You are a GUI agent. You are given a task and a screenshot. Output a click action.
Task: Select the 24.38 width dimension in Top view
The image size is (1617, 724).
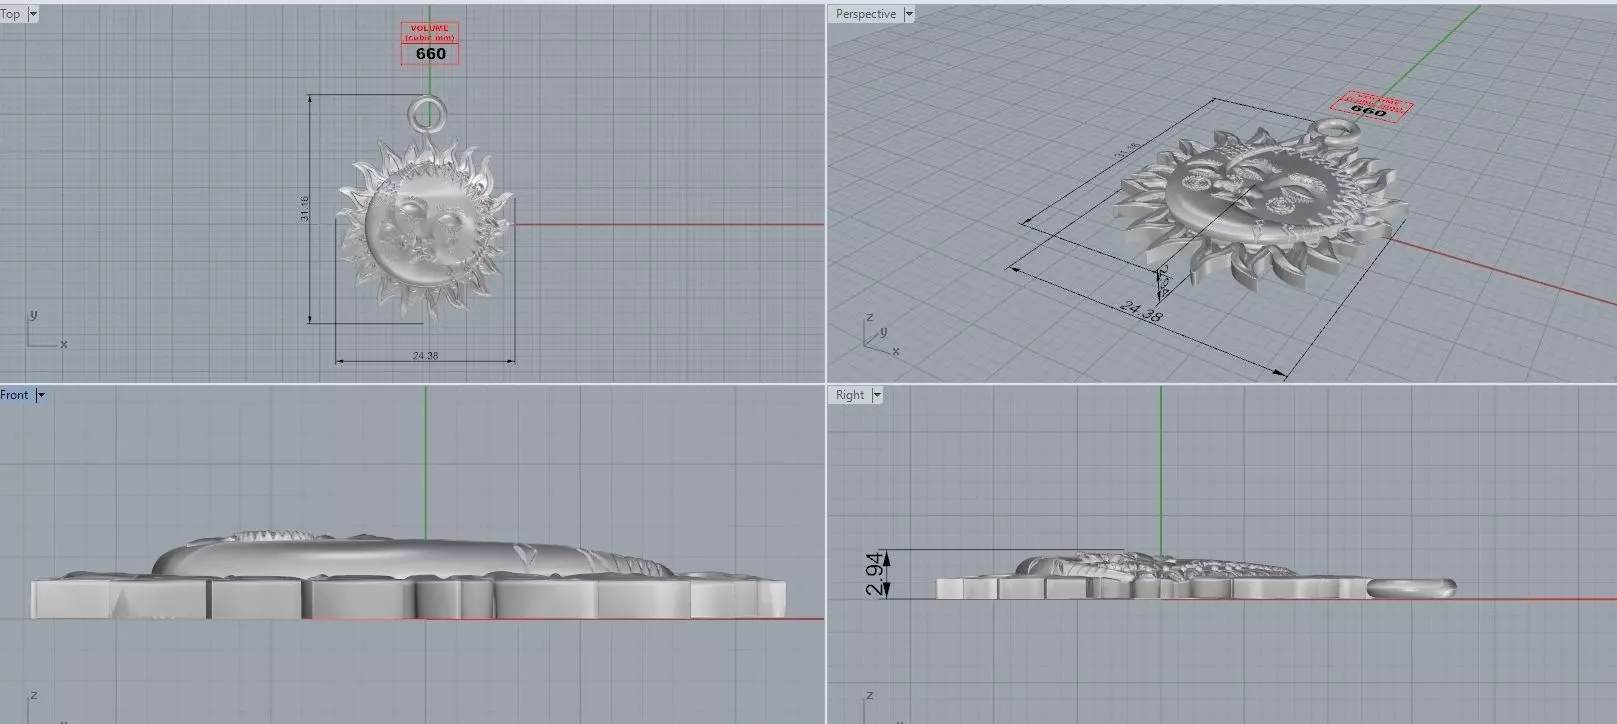point(425,355)
